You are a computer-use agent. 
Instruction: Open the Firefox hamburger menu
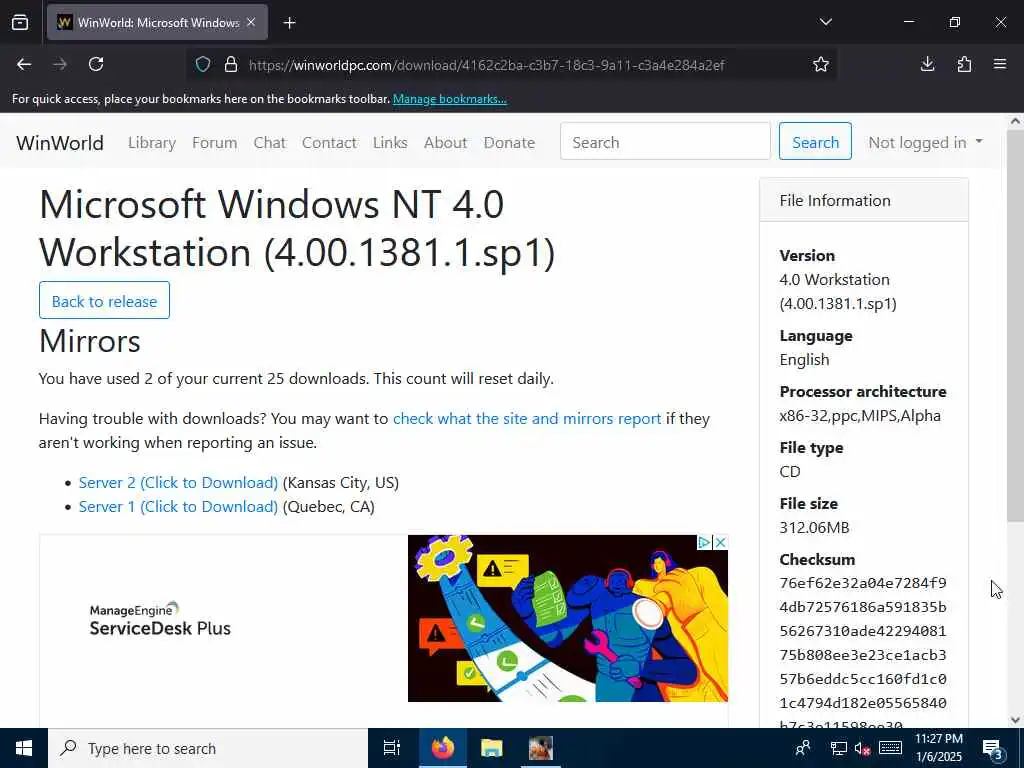1000,64
